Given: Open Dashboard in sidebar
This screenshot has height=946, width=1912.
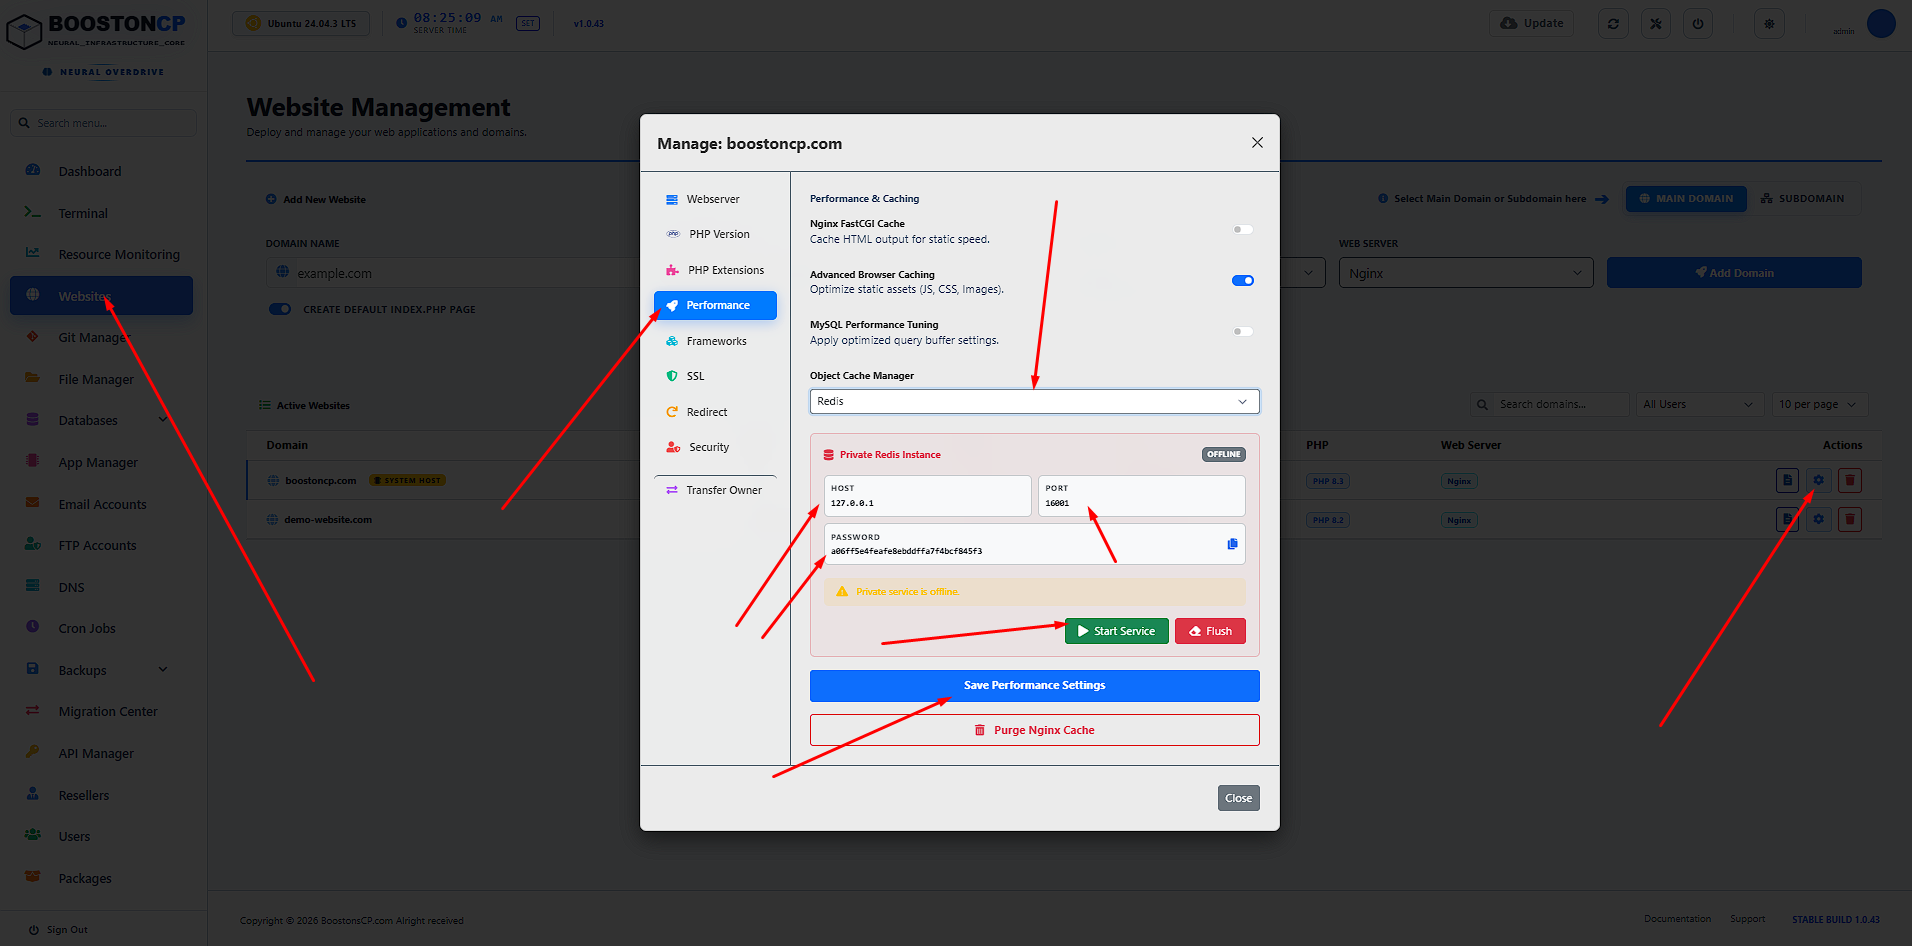Looking at the screenshot, I should (x=101, y=171).
